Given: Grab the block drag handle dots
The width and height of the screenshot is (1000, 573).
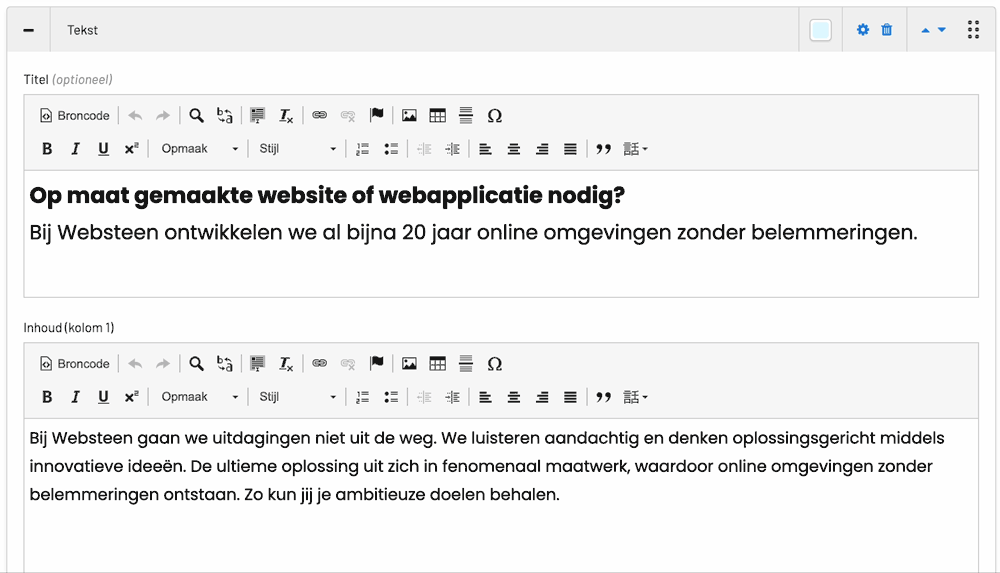Looking at the screenshot, I should point(973,30).
